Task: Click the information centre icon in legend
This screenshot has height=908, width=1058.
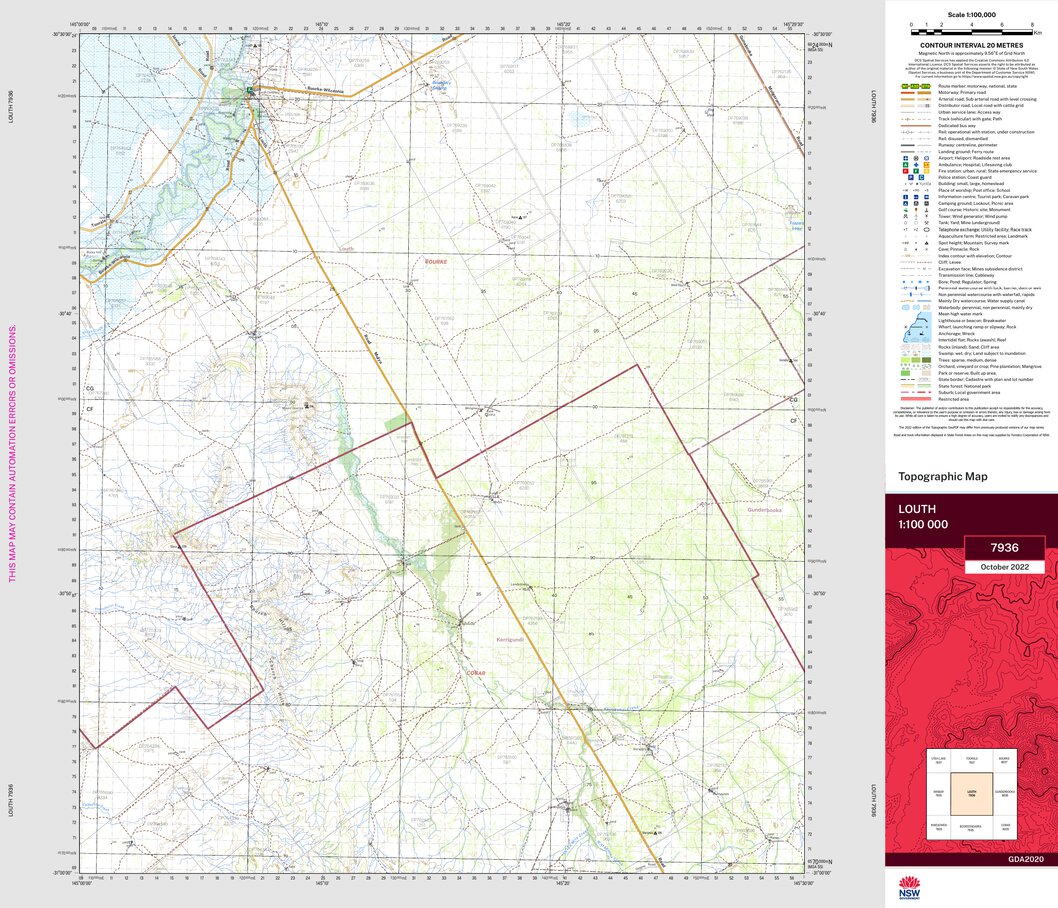Action: point(906,197)
